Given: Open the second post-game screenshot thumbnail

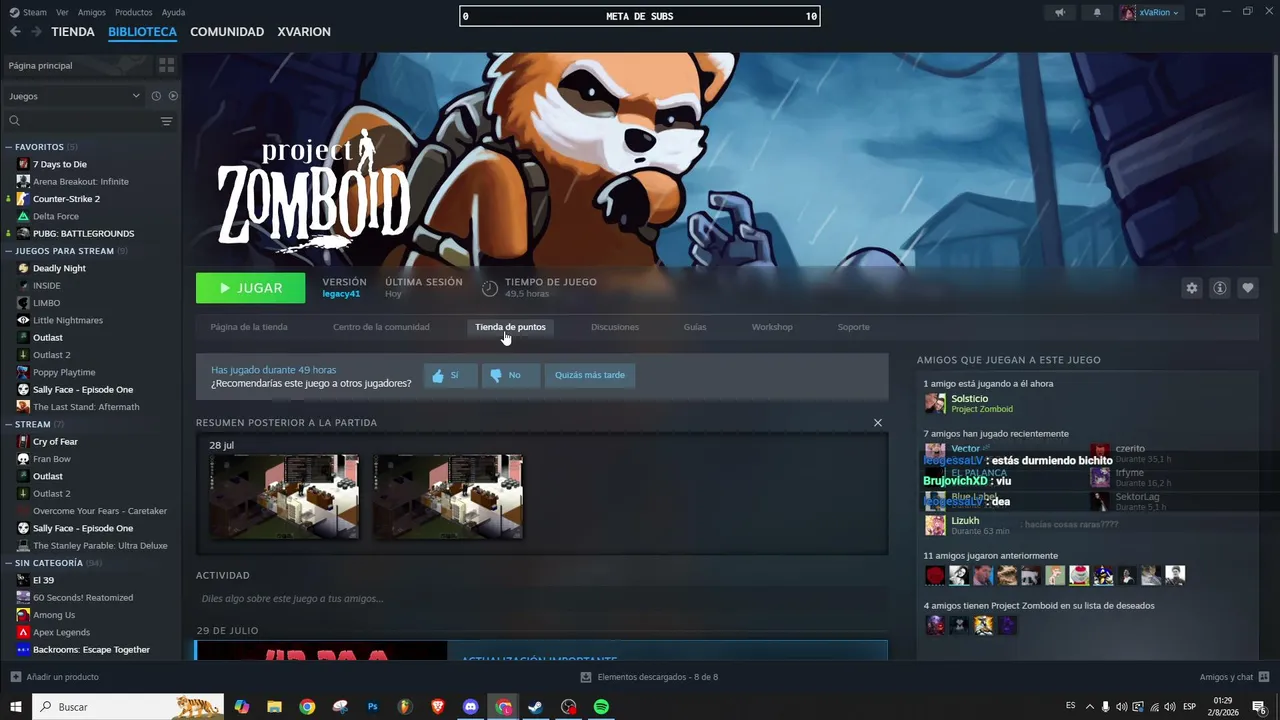Looking at the screenshot, I should (448, 497).
